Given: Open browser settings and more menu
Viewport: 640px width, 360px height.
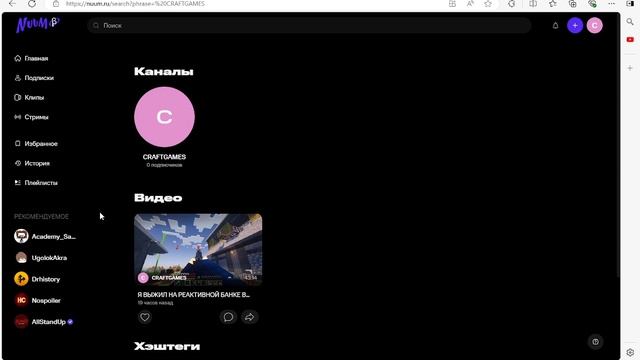Looking at the screenshot, I should point(611,4).
